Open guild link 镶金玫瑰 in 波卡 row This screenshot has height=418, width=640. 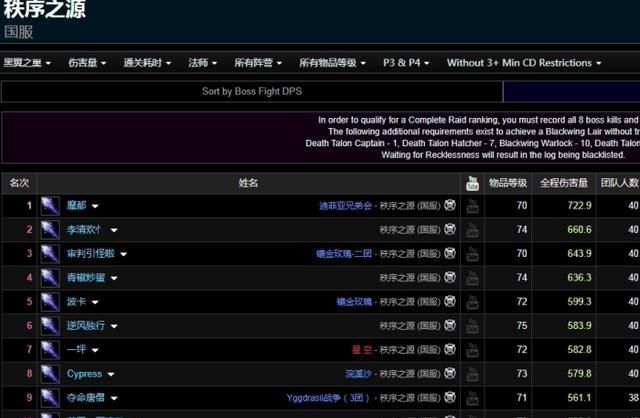[x=354, y=302]
